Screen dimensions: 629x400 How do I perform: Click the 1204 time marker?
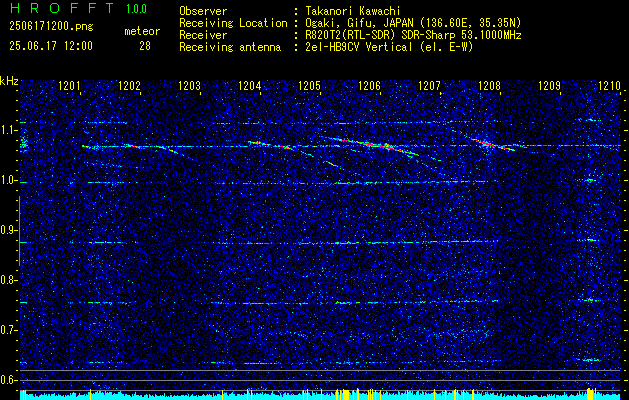250,86
